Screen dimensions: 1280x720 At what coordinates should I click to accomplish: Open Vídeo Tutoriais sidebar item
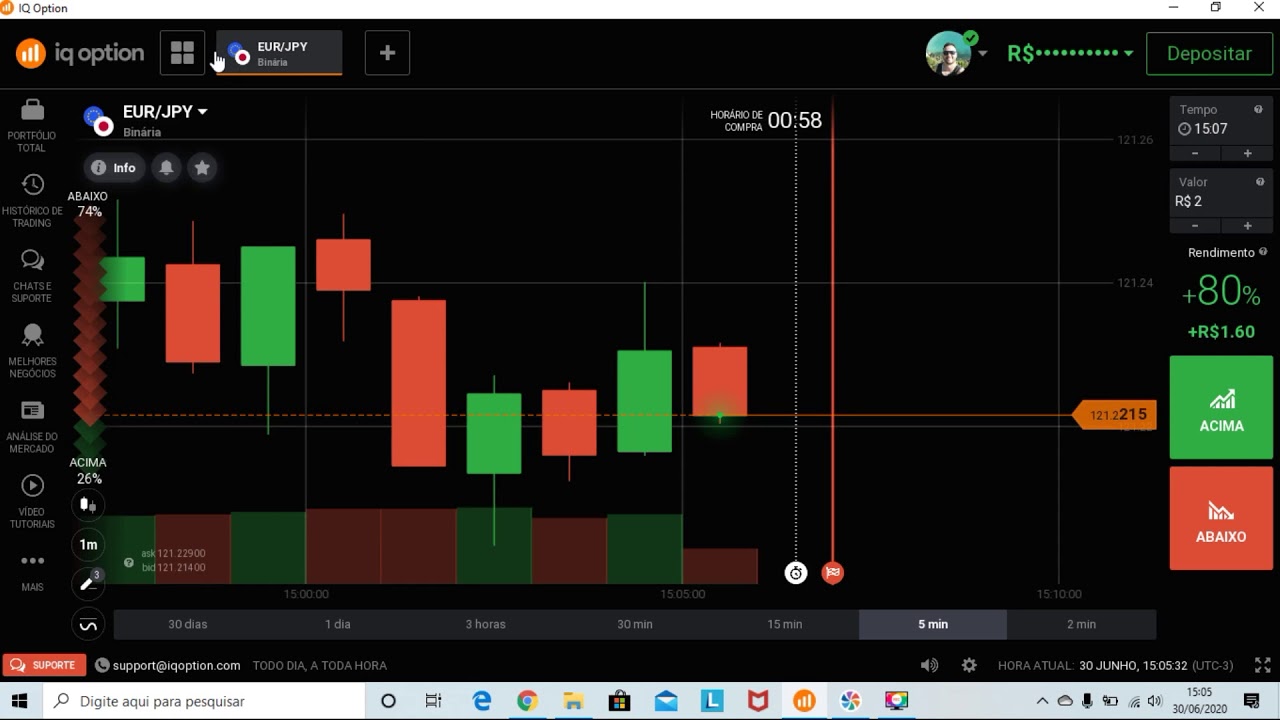pyautogui.click(x=32, y=502)
